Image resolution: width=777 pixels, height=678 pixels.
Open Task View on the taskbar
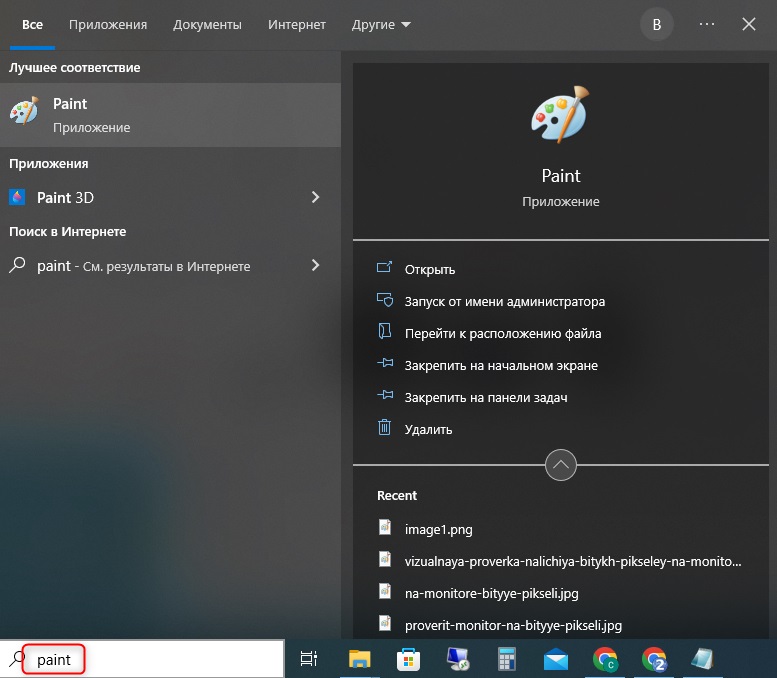309,659
